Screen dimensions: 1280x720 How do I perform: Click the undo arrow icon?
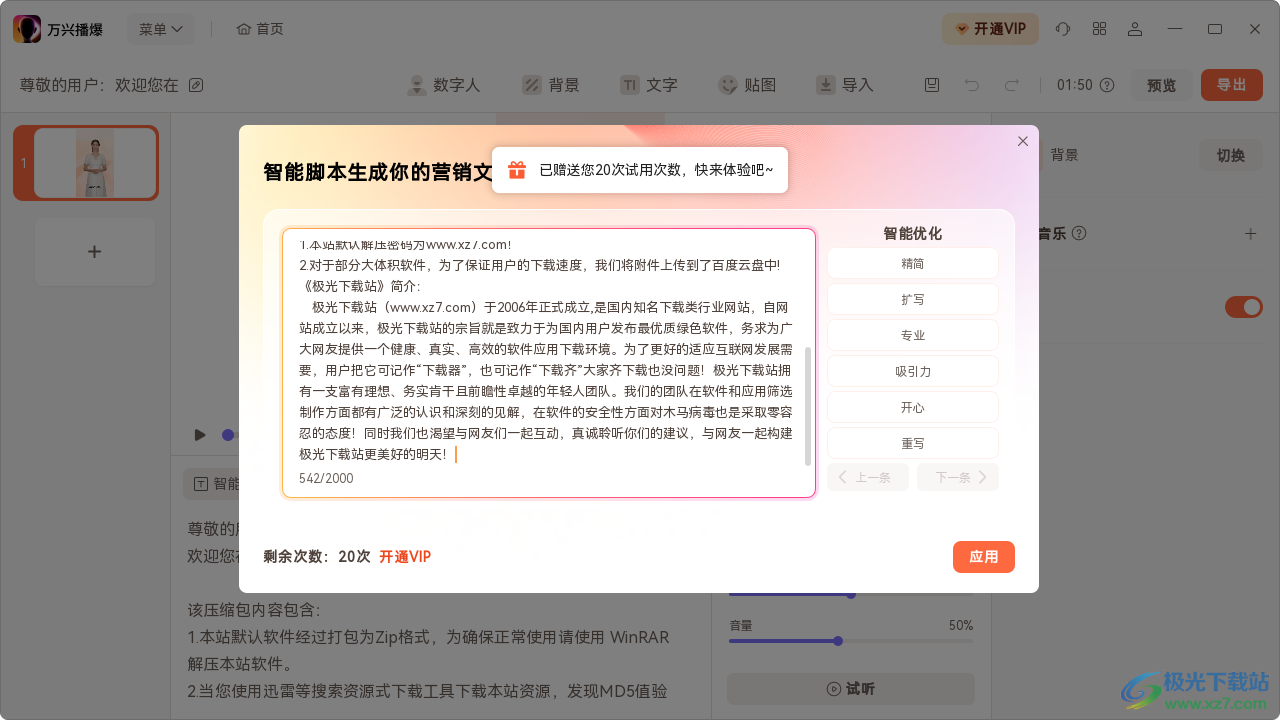click(x=972, y=85)
